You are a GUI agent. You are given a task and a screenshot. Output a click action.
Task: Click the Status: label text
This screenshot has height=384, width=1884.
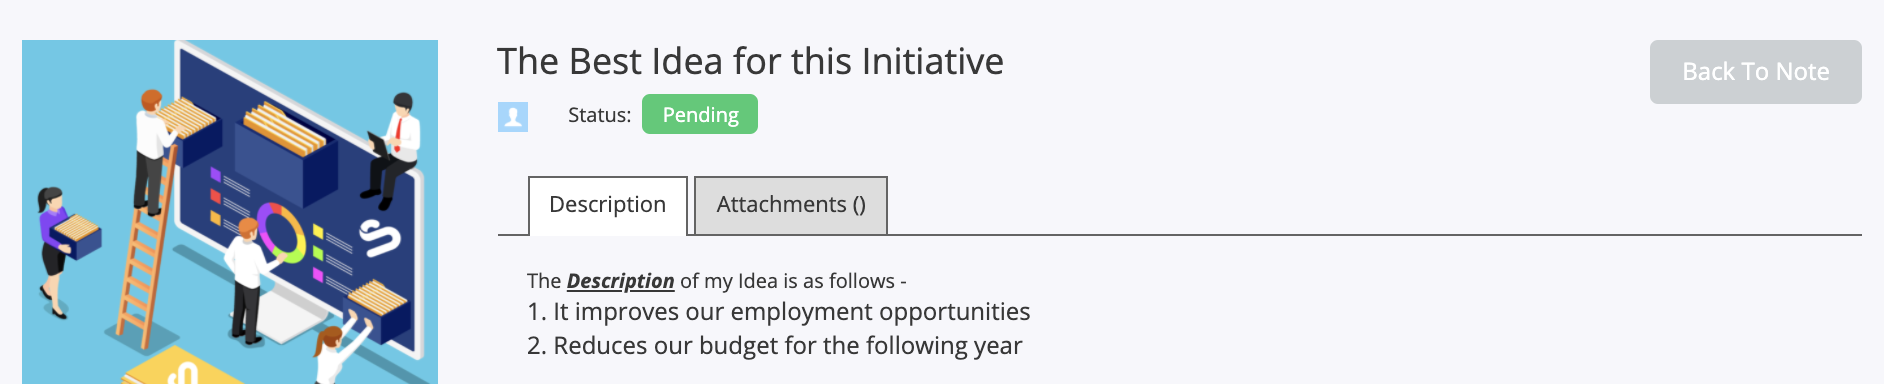tap(599, 115)
